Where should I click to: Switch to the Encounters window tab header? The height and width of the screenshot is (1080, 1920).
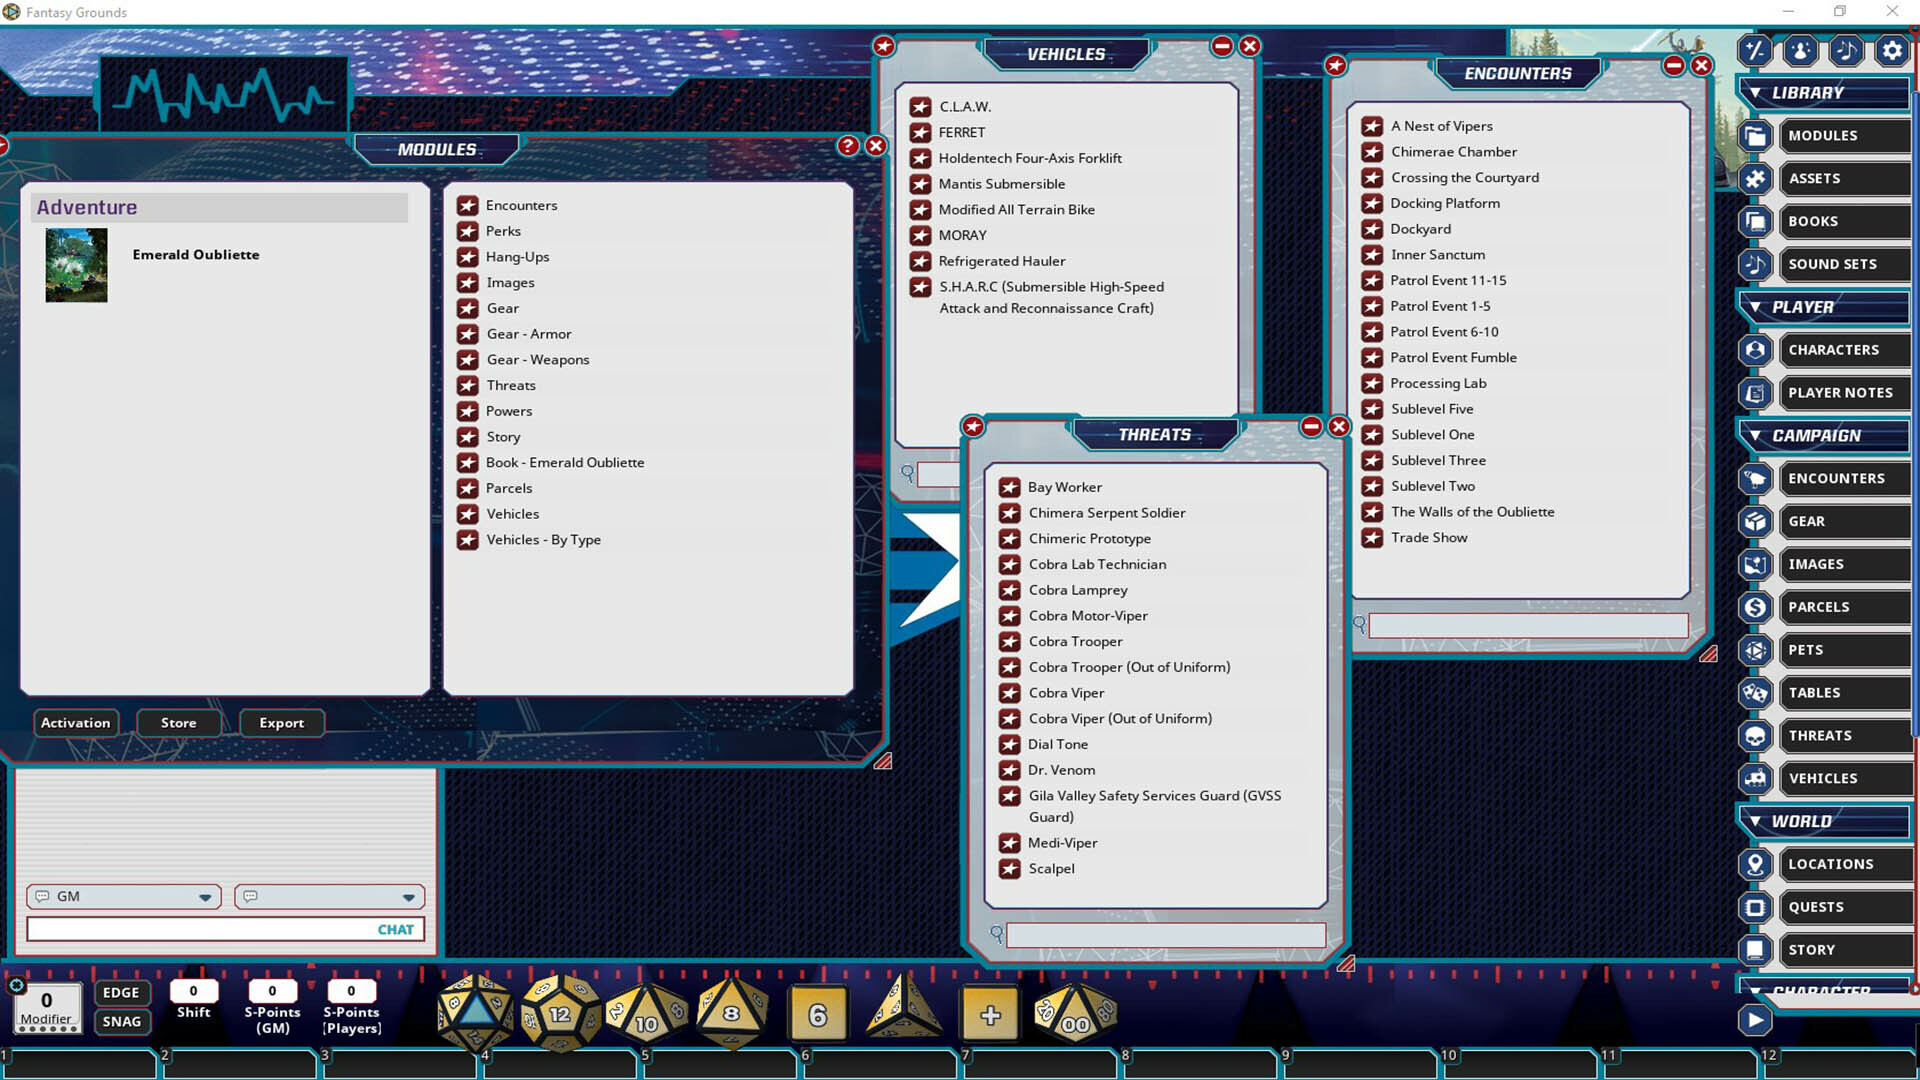[x=1518, y=72]
